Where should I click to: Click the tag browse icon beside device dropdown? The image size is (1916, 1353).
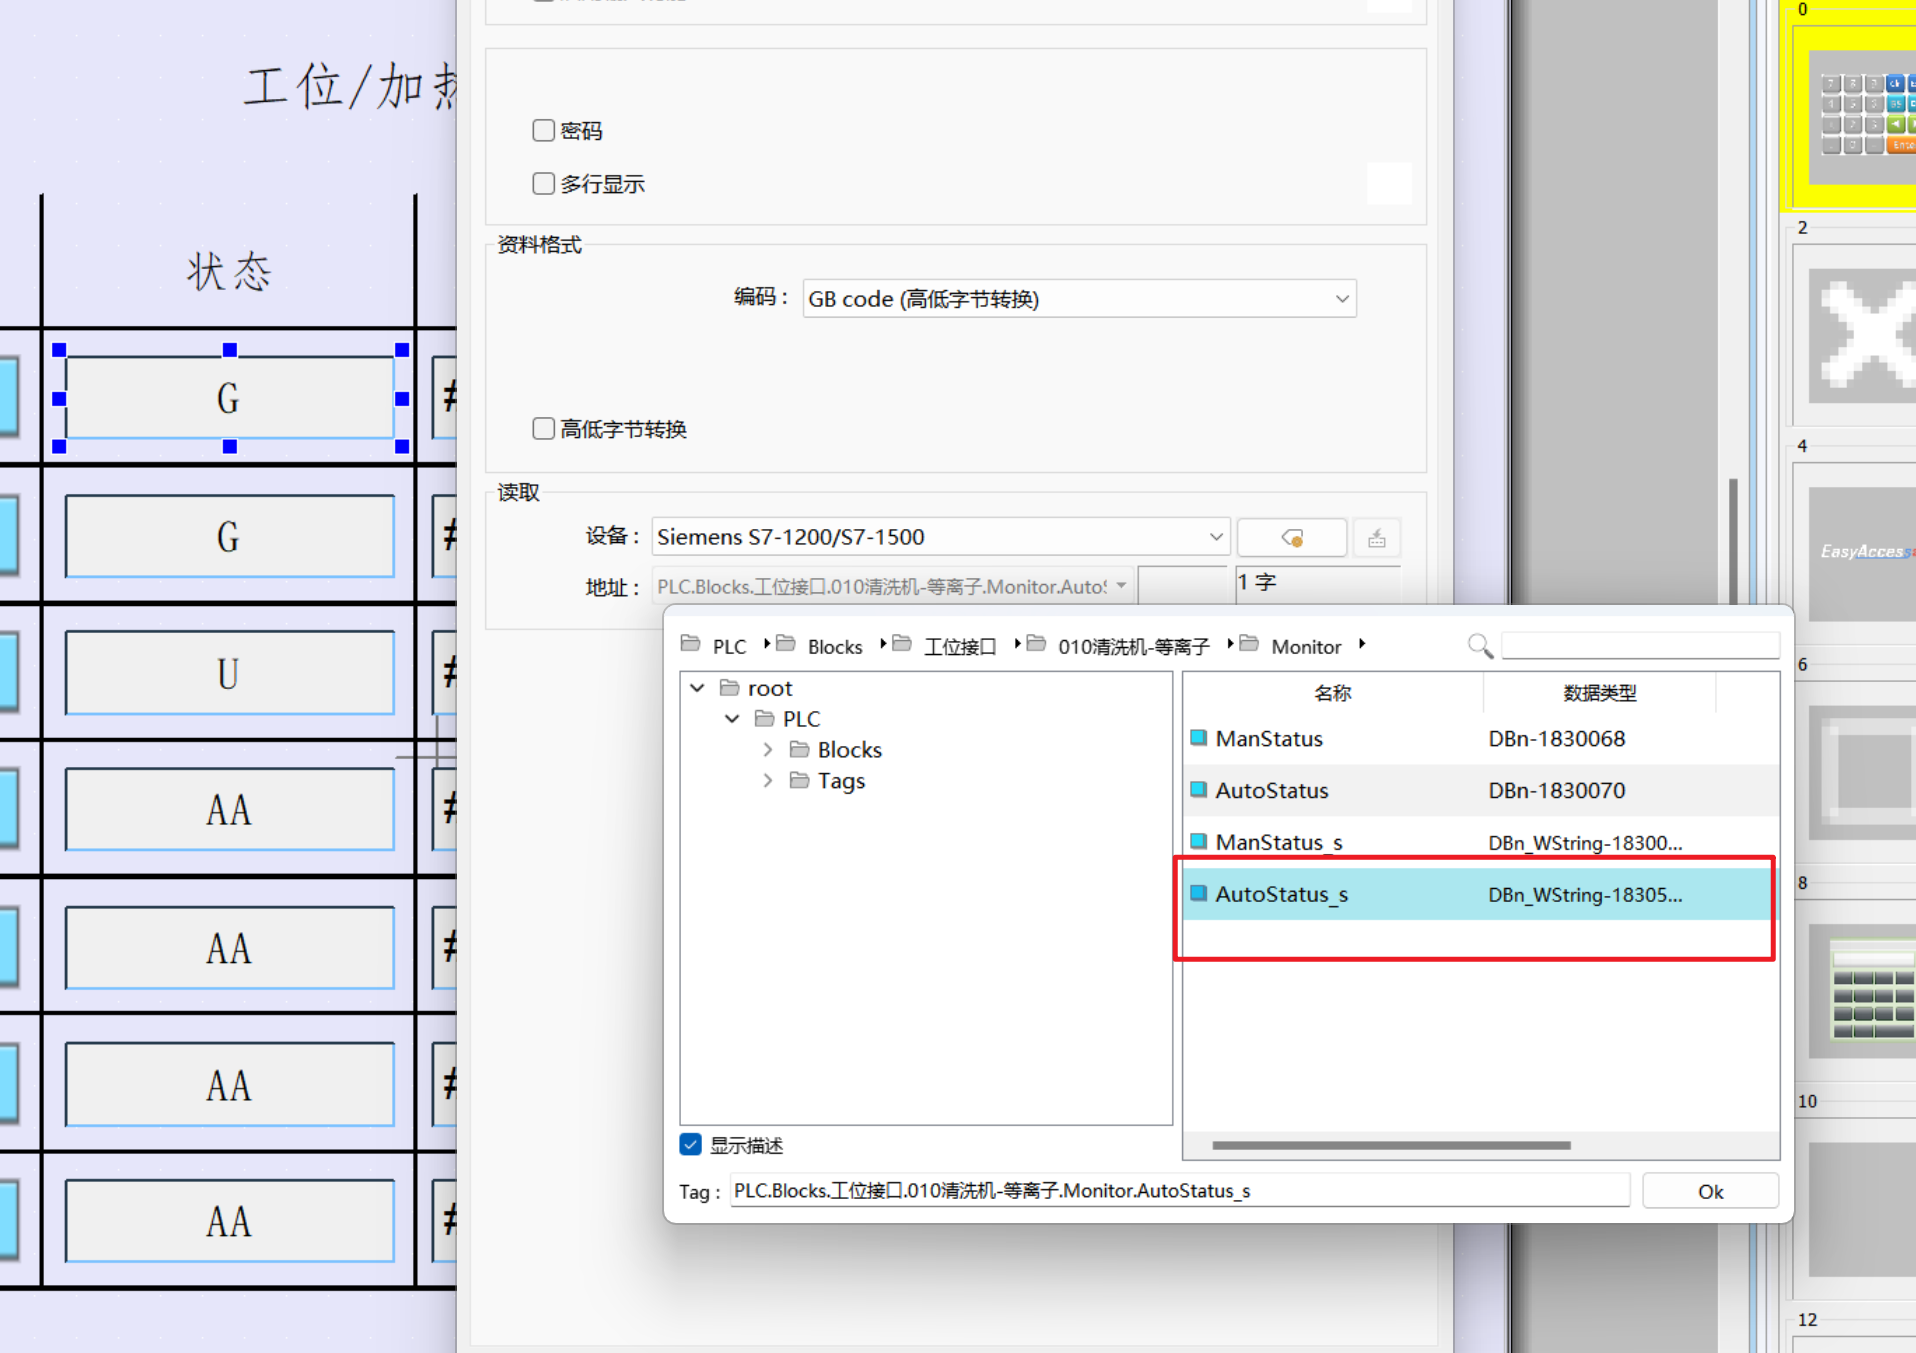point(1291,538)
